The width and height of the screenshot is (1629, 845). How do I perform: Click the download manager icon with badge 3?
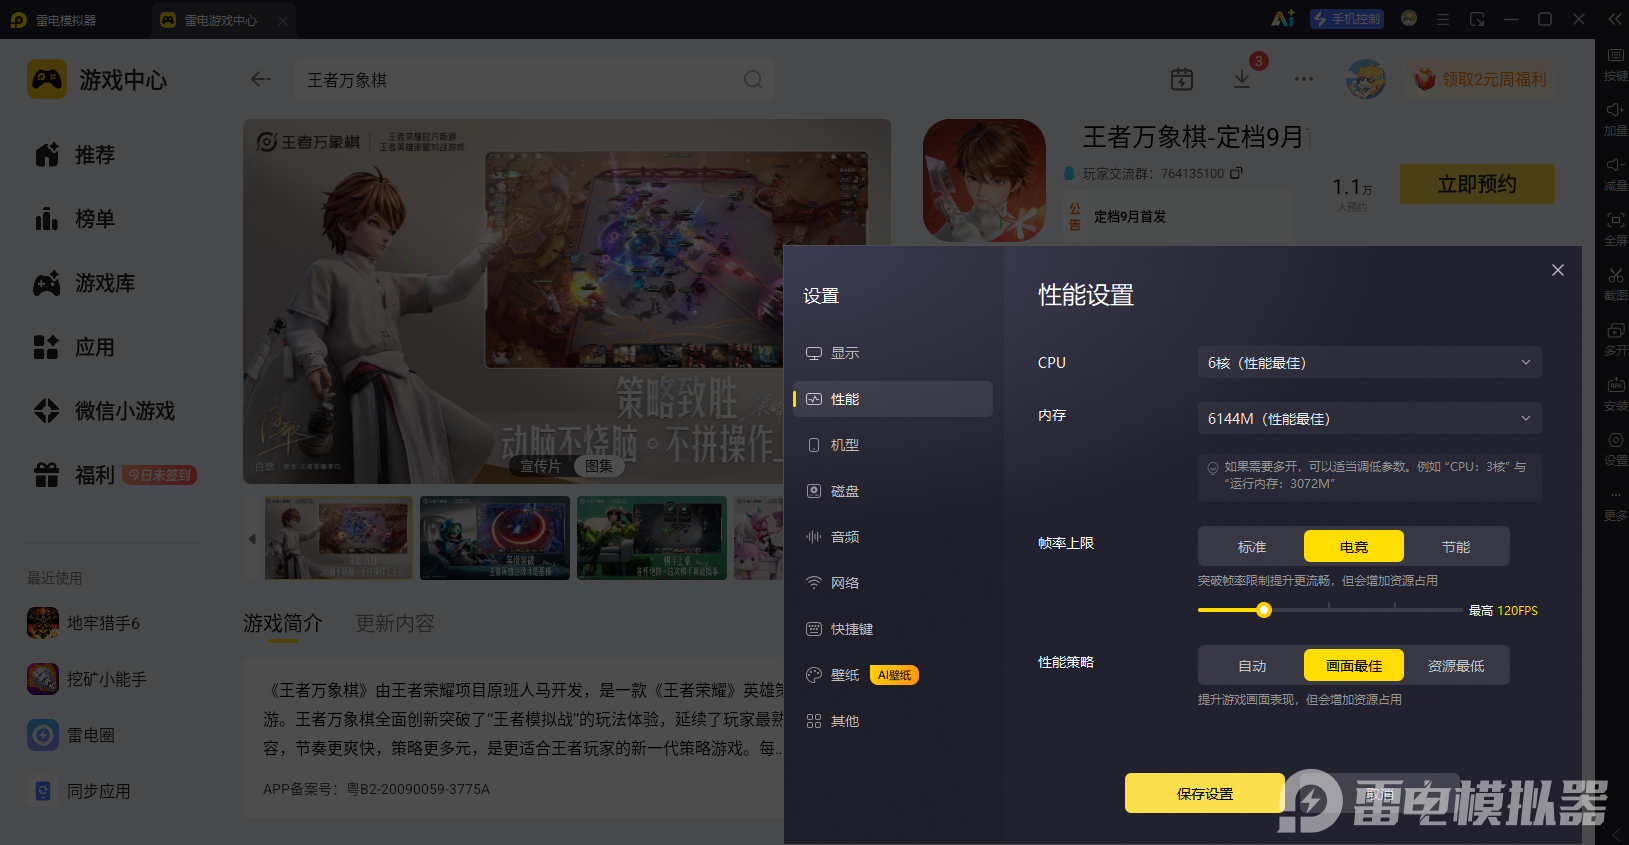tap(1242, 79)
